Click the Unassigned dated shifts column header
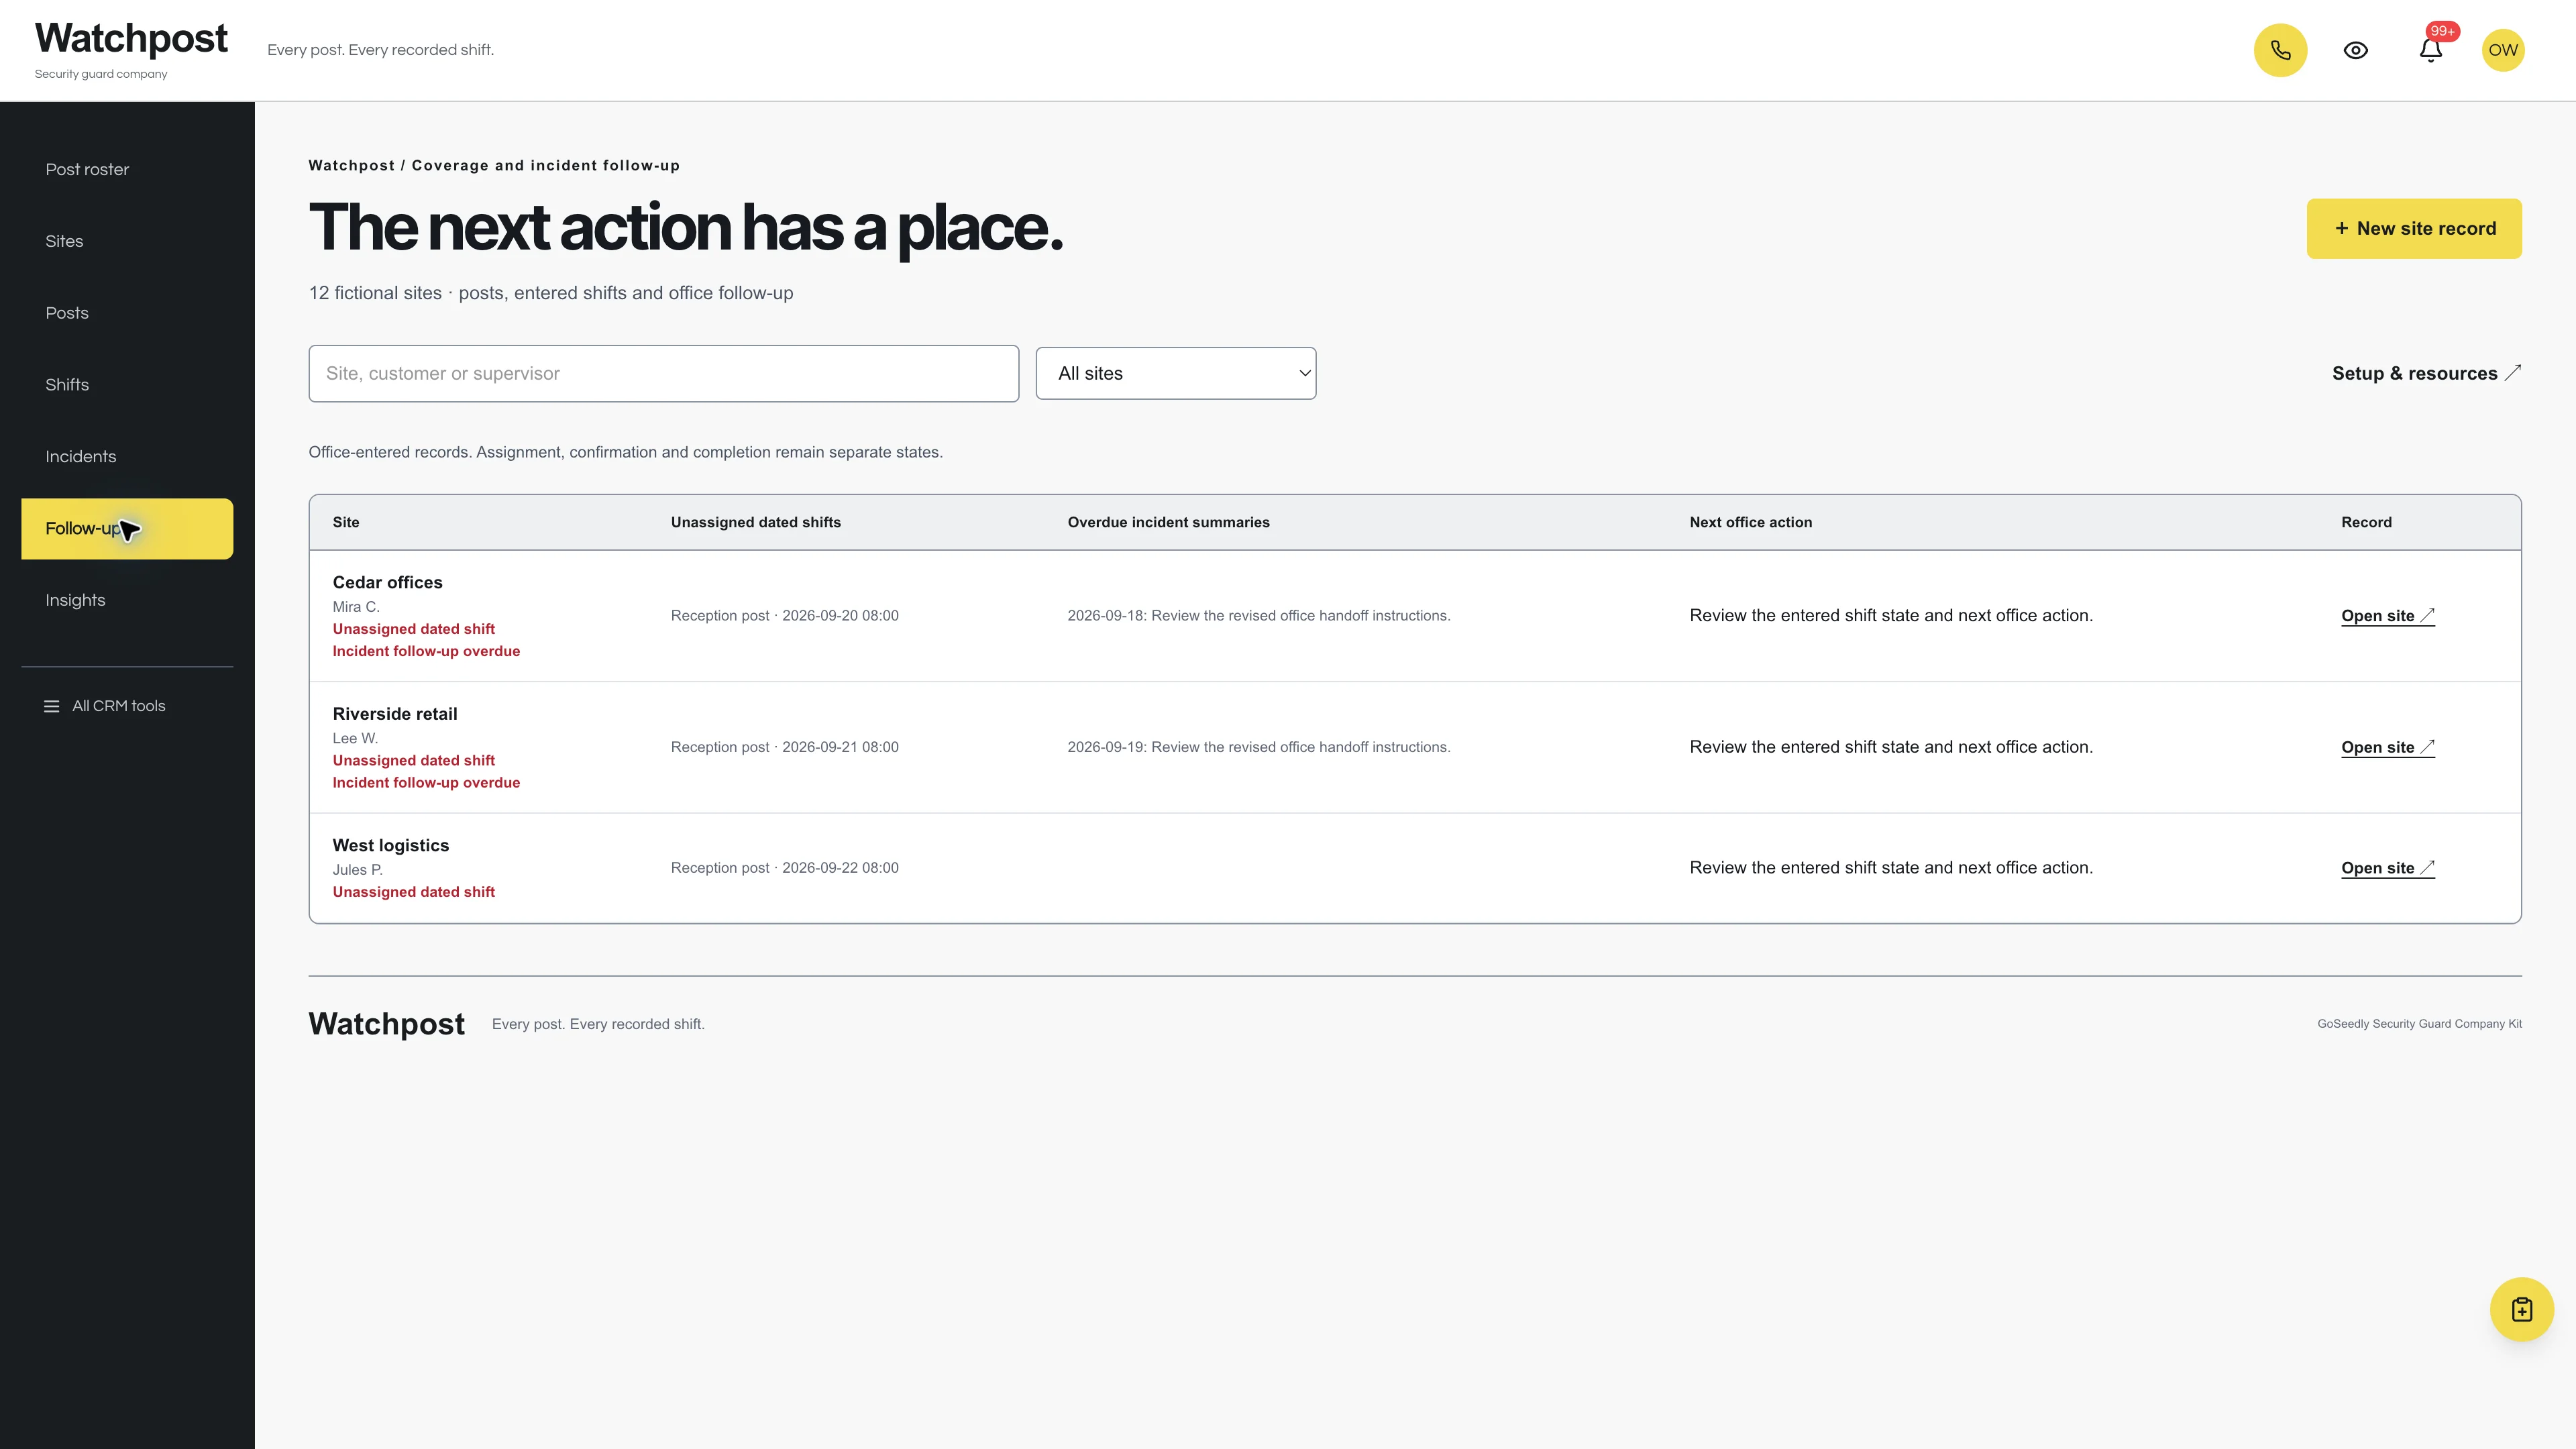Image resolution: width=2576 pixels, height=1449 pixels. tap(756, 522)
